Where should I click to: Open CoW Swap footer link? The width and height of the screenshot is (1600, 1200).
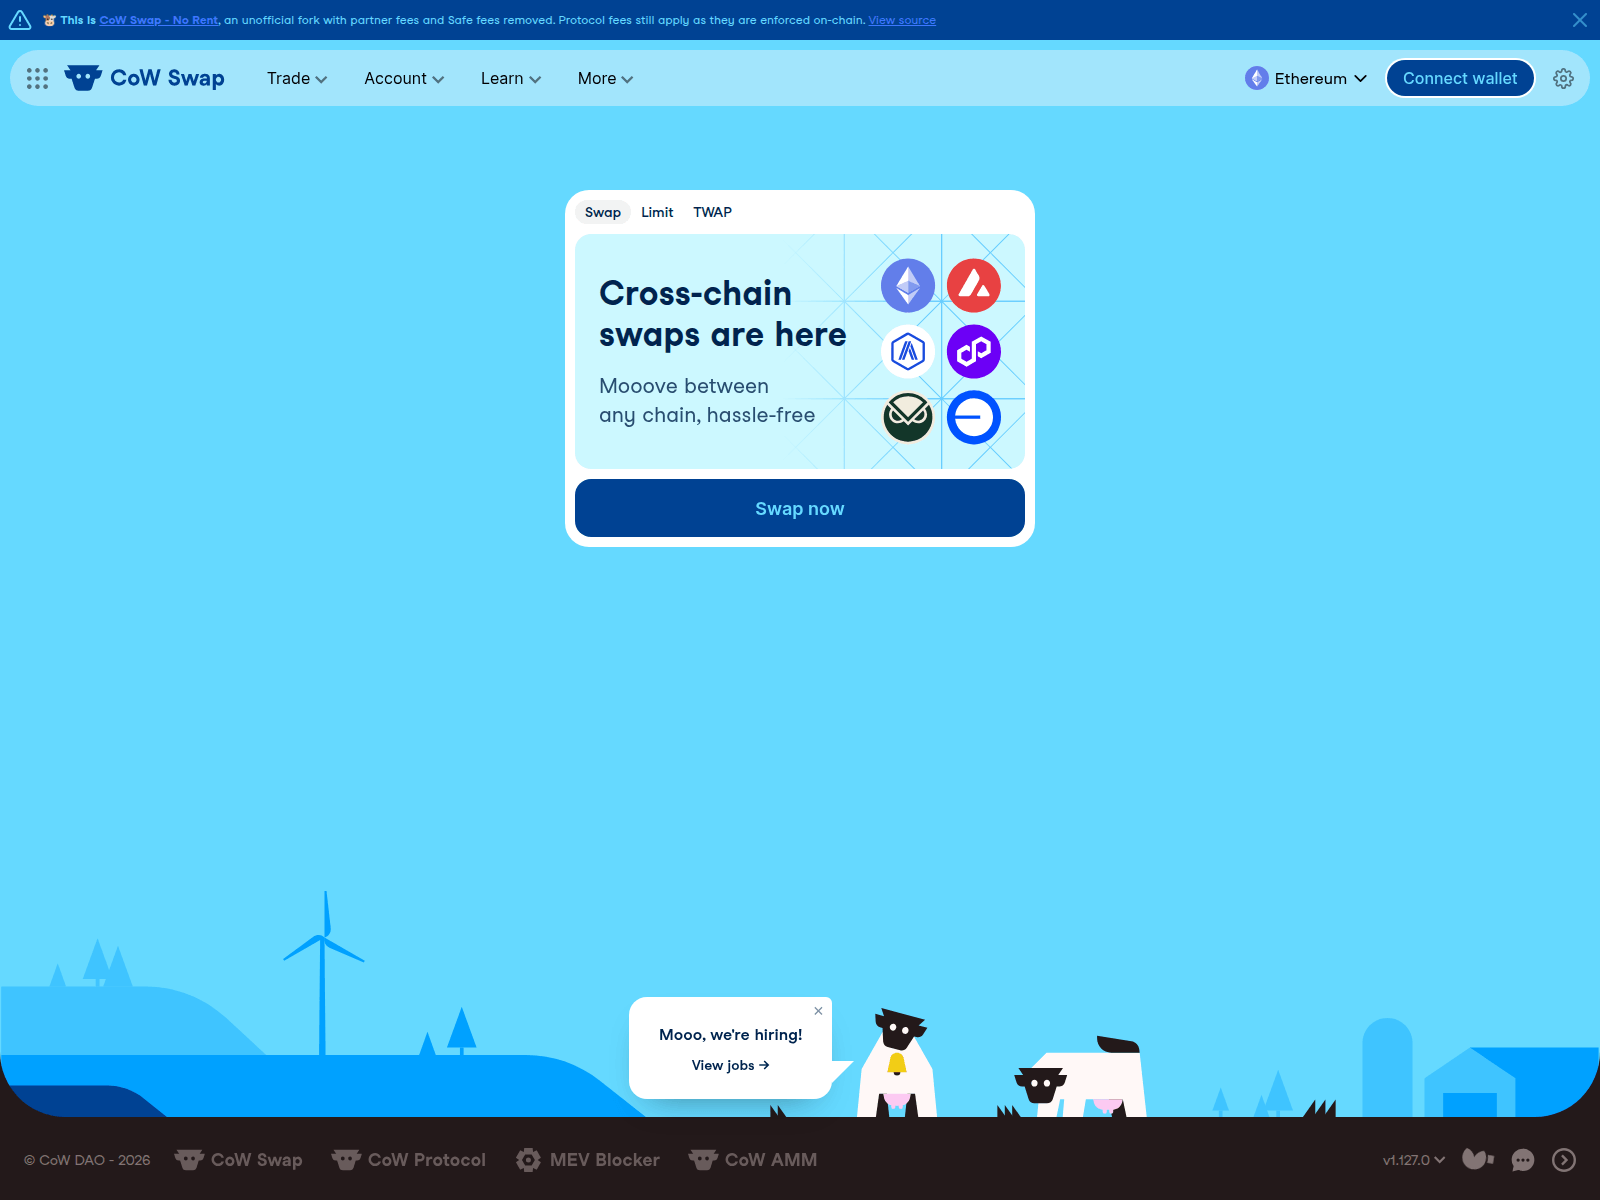[x=239, y=1160]
